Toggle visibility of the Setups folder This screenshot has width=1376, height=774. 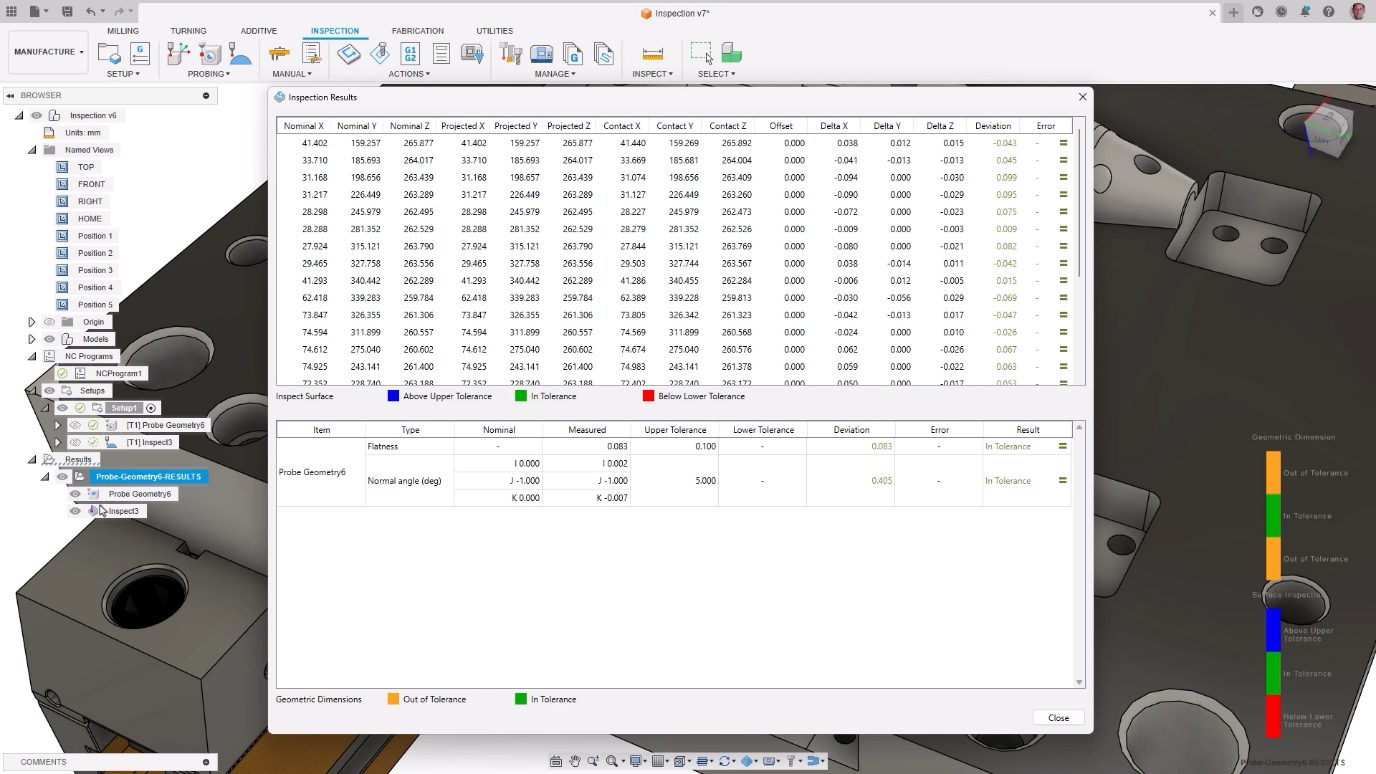point(48,391)
